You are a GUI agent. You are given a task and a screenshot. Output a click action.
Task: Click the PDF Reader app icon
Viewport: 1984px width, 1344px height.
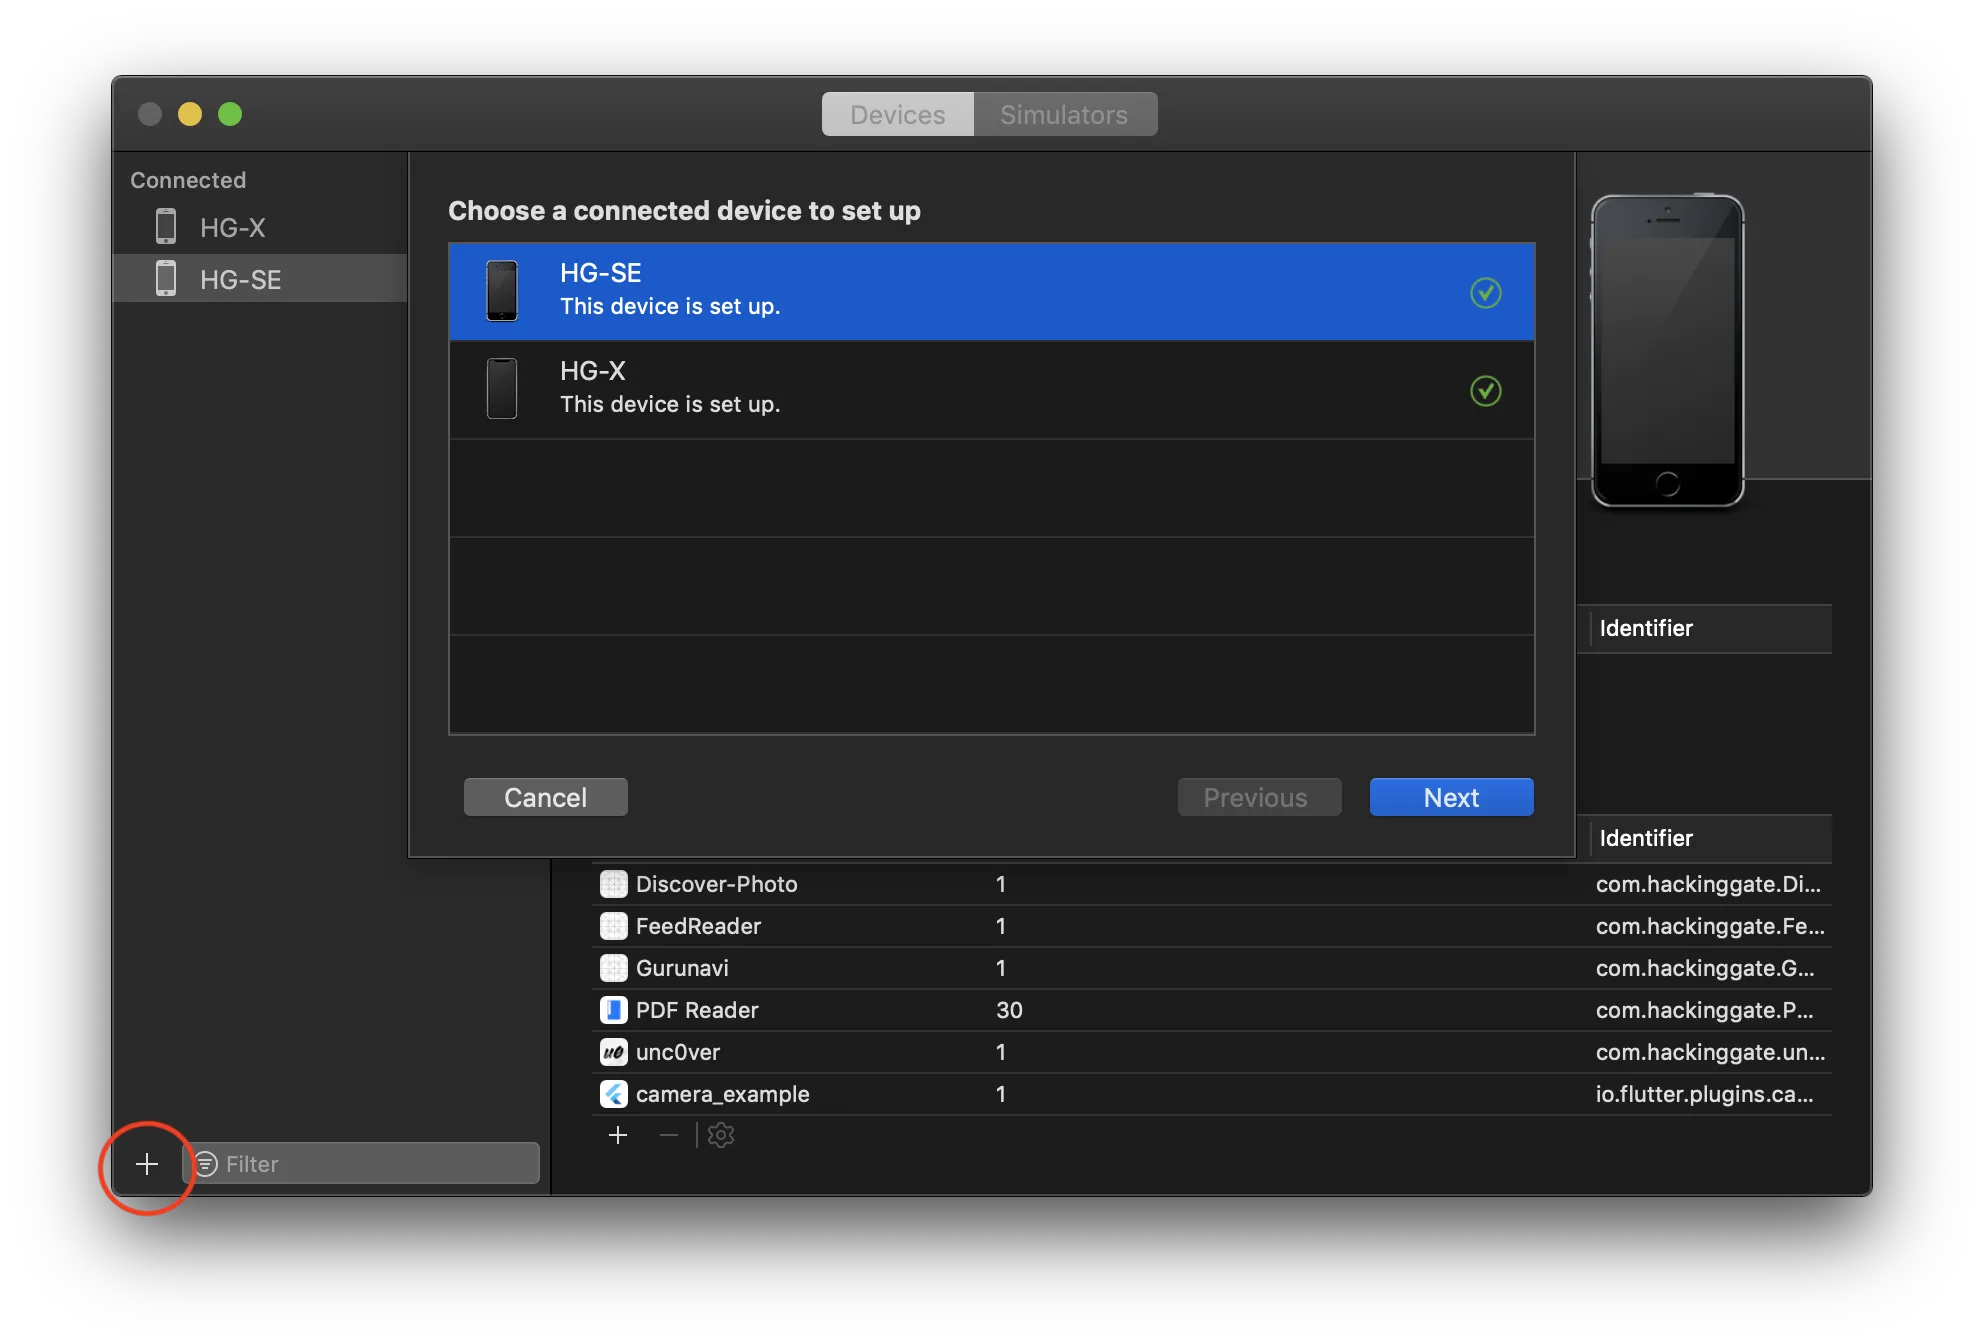coord(614,1010)
